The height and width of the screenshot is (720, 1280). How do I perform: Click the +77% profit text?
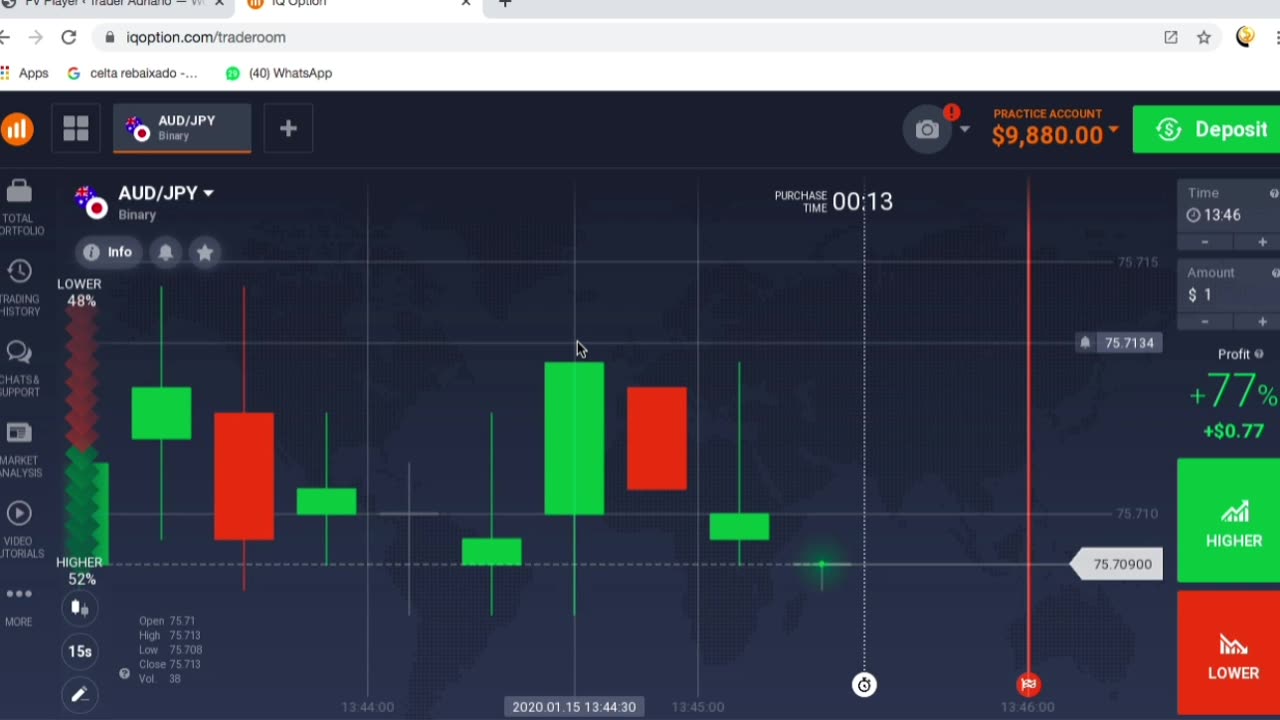click(x=1233, y=393)
